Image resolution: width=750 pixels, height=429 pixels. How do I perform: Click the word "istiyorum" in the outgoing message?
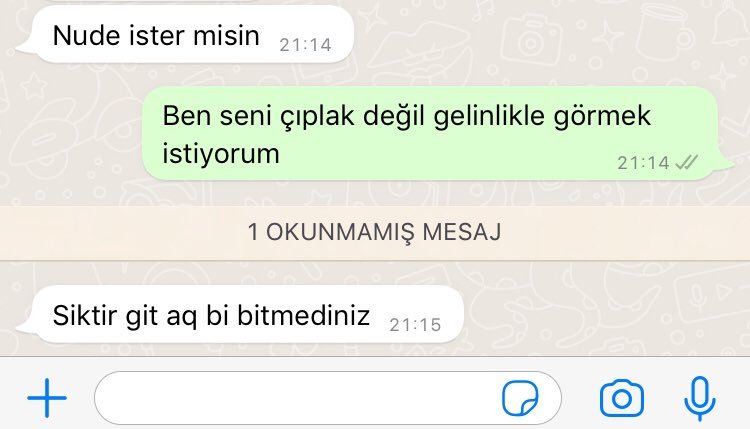point(221,154)
